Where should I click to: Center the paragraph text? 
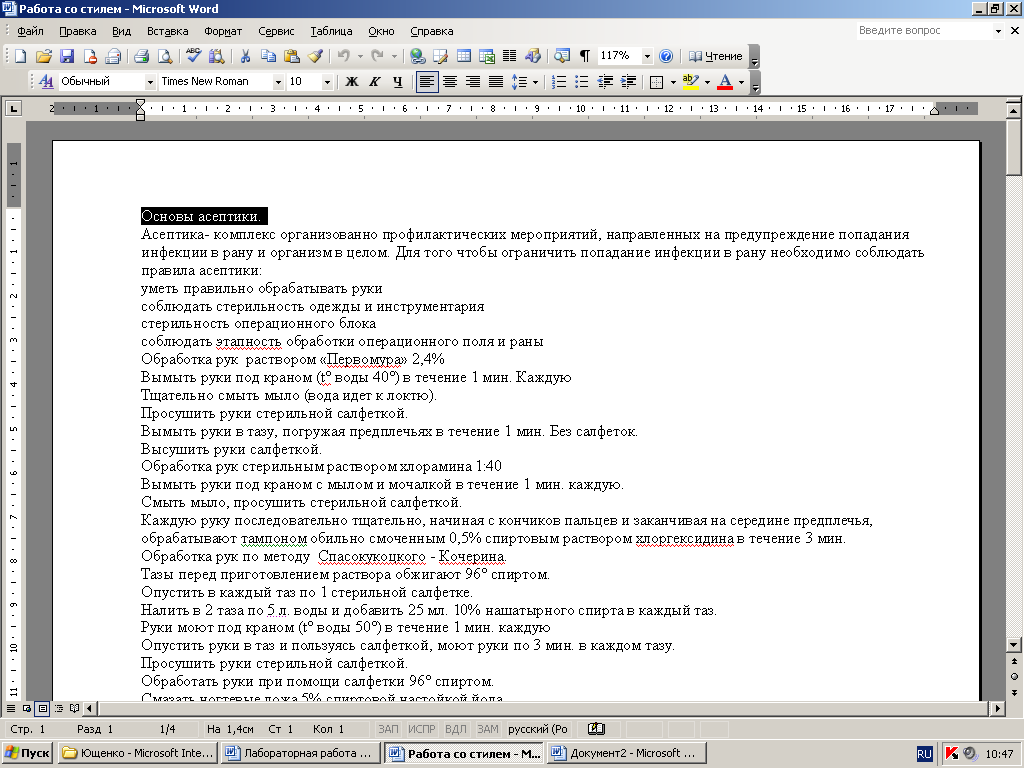click(x=450, y=82)
